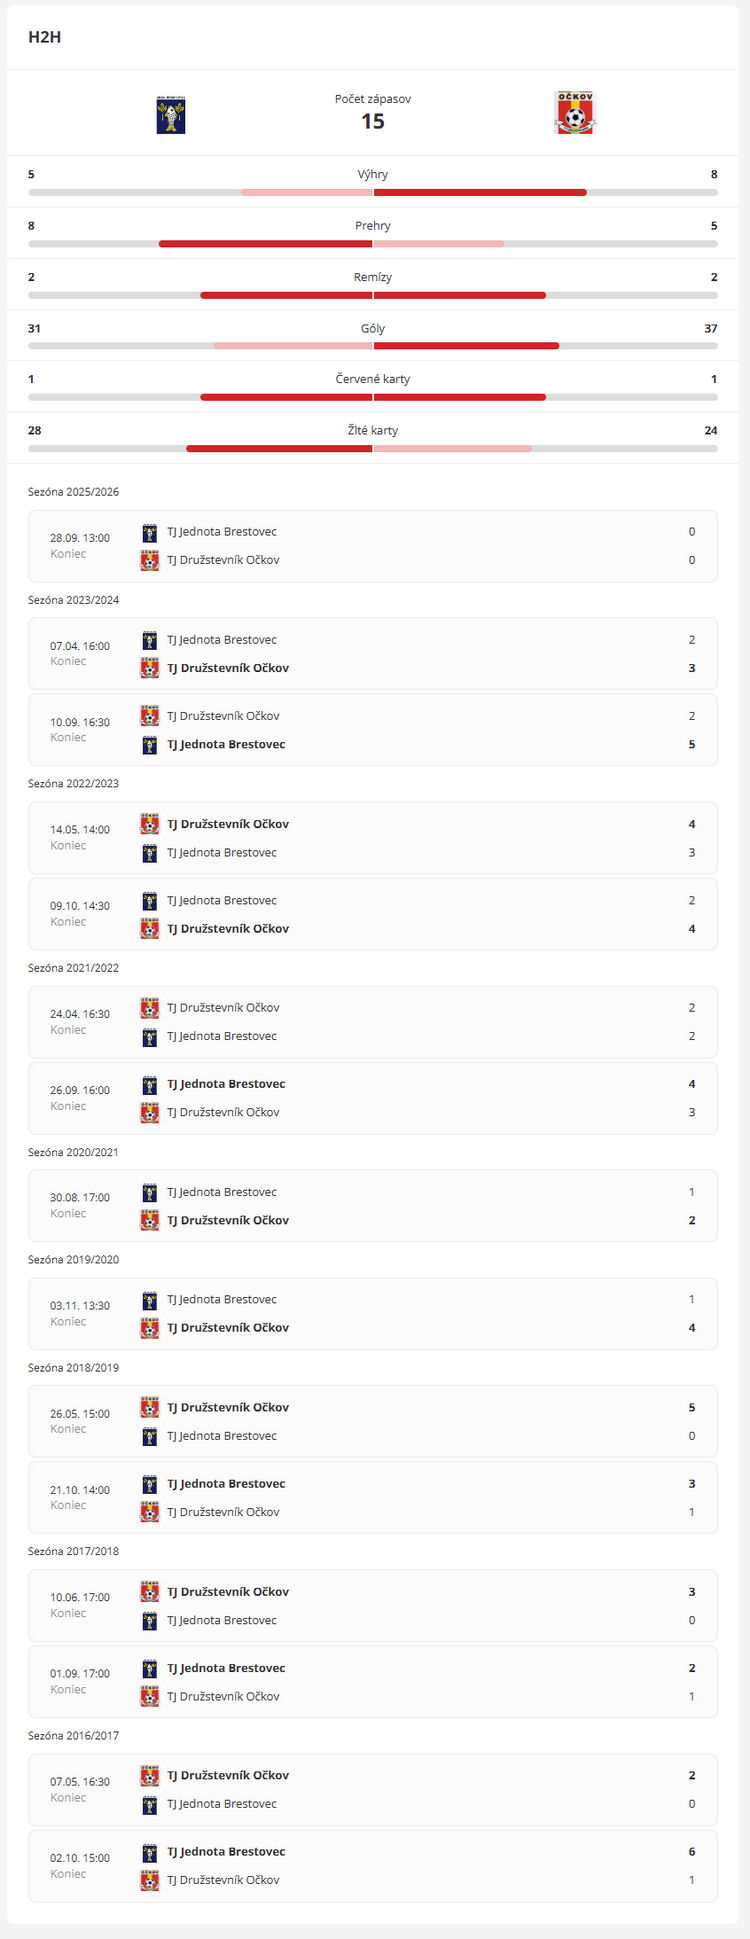
Task: Click the Počet zápasov count 15
Action: [373, 121]
